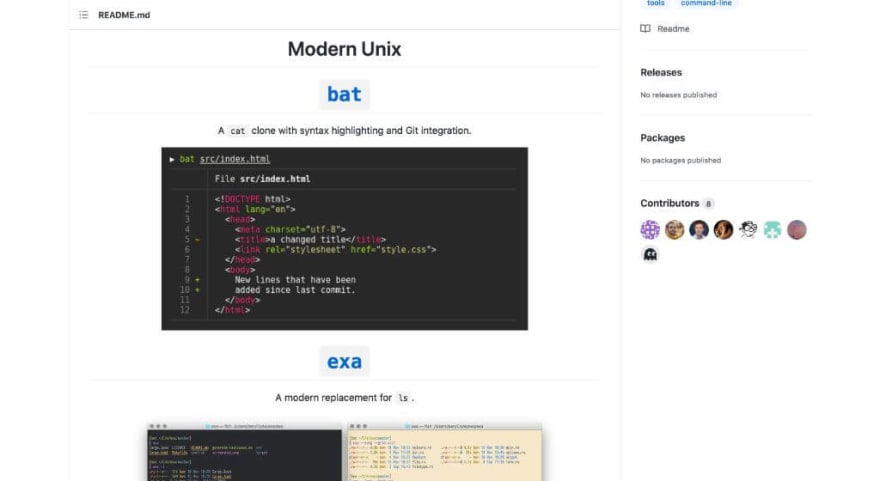
Task: Open the purple patterned contributor avatar
Action: (650, 230)
